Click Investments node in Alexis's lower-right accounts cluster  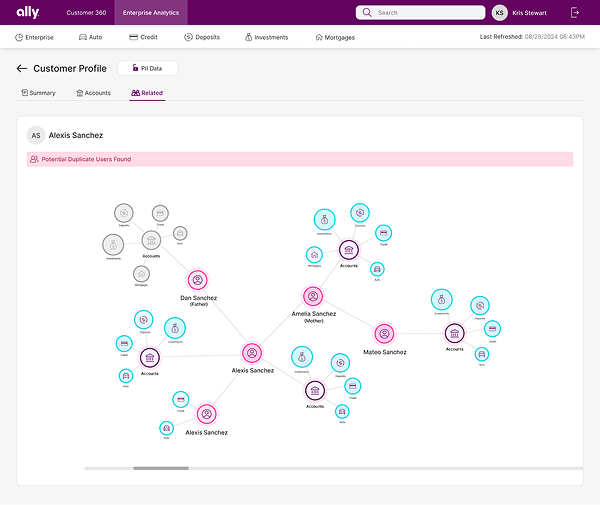click(x=302, y=357)
